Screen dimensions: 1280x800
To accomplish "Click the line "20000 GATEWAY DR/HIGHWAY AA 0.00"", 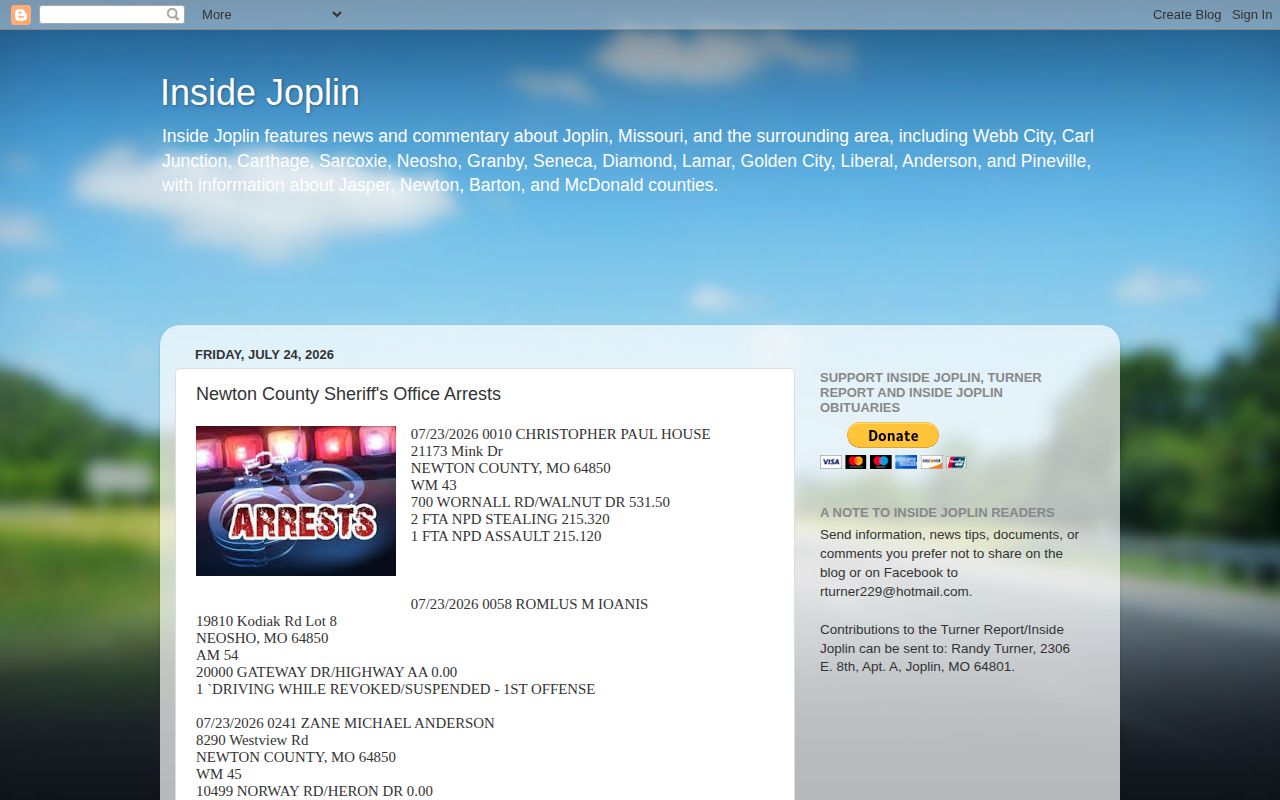I will [x=326, y=672].
